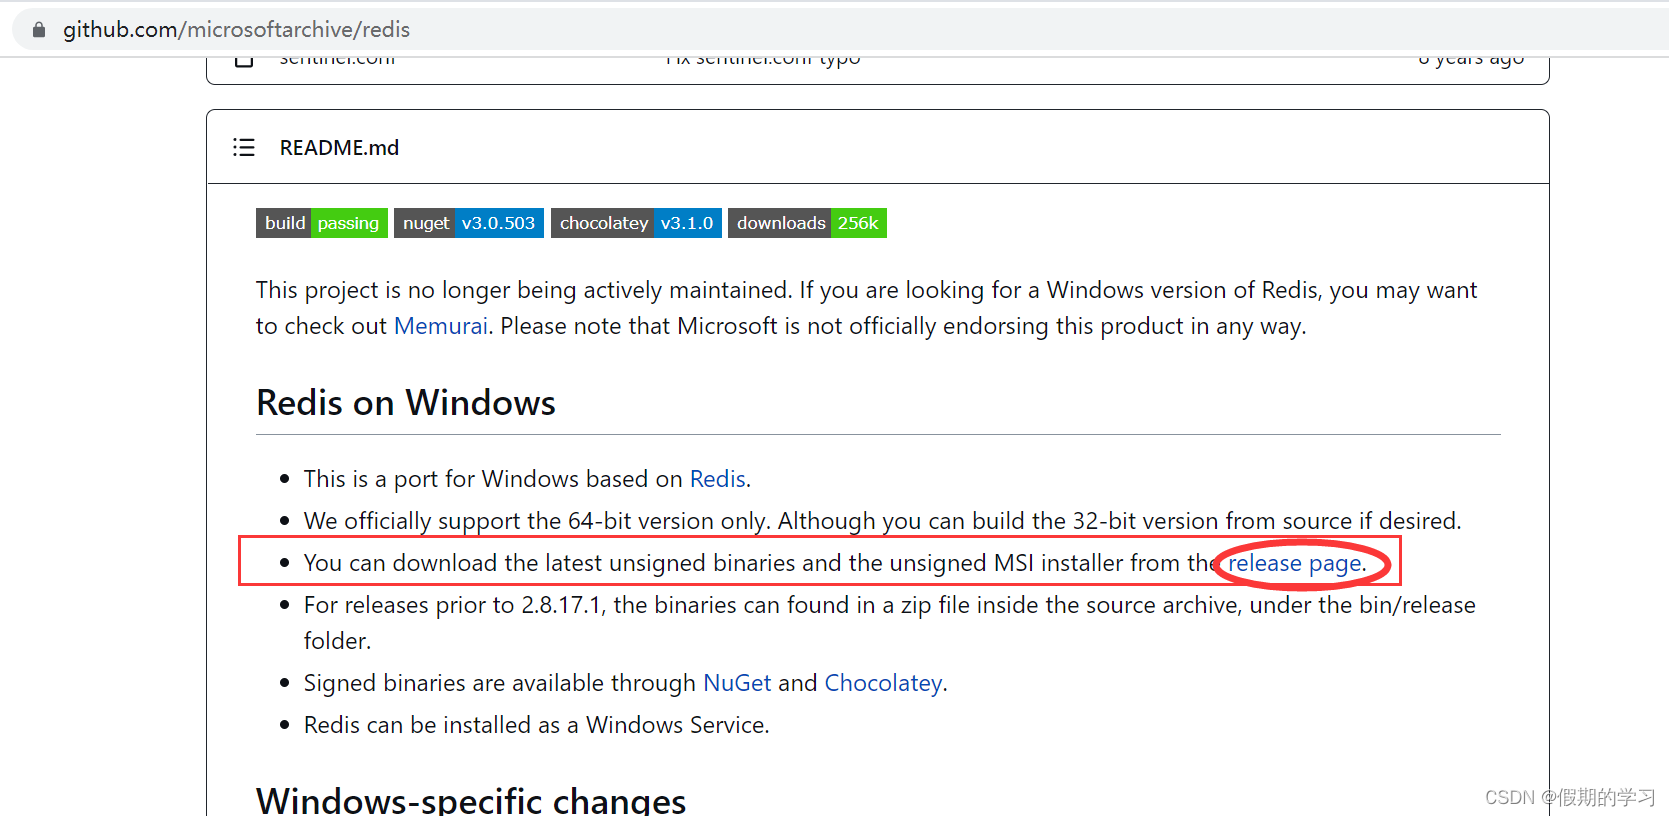Follow the Memurai link
The width and height of the screenshot is (1669, 816).
tap(441, 326)
